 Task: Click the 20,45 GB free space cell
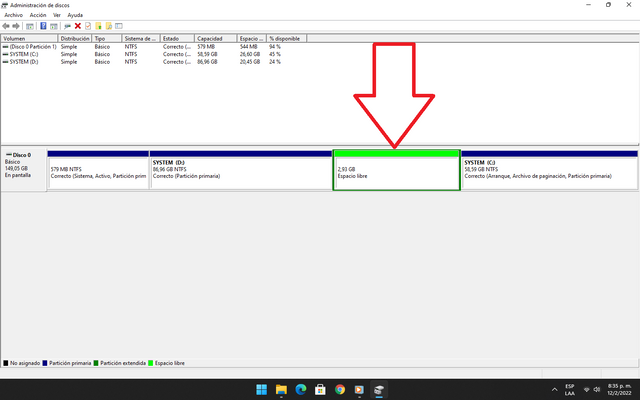250,62
